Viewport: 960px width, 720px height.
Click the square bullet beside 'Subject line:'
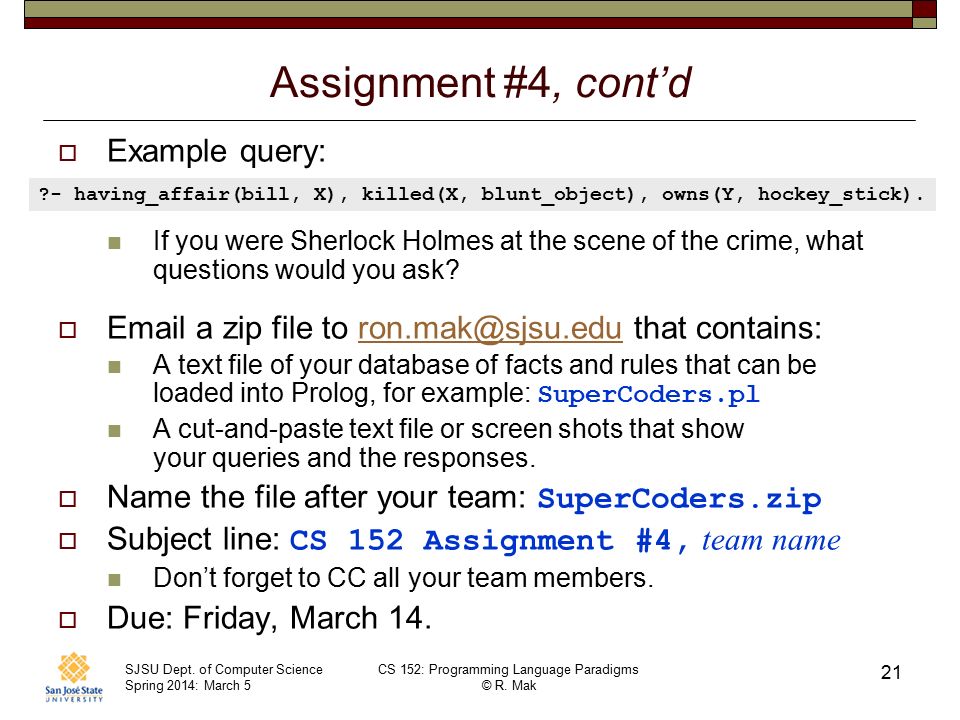[68, 541]
